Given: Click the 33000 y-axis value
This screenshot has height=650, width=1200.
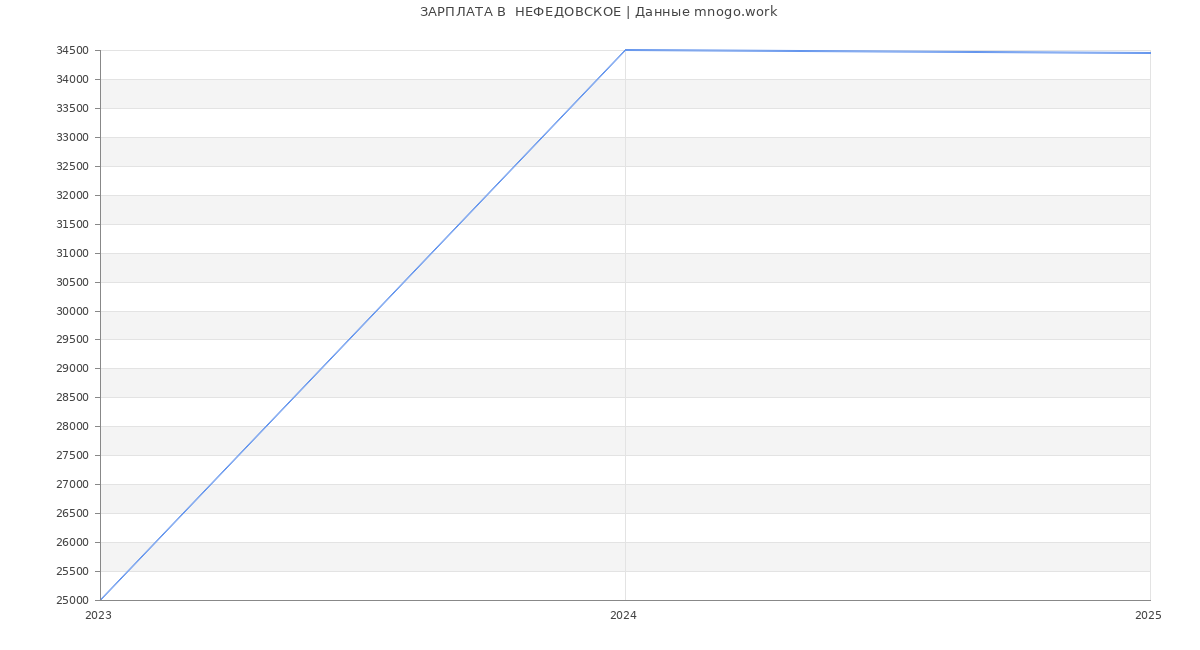Looking at the screenshot, I should click(72, 138).
